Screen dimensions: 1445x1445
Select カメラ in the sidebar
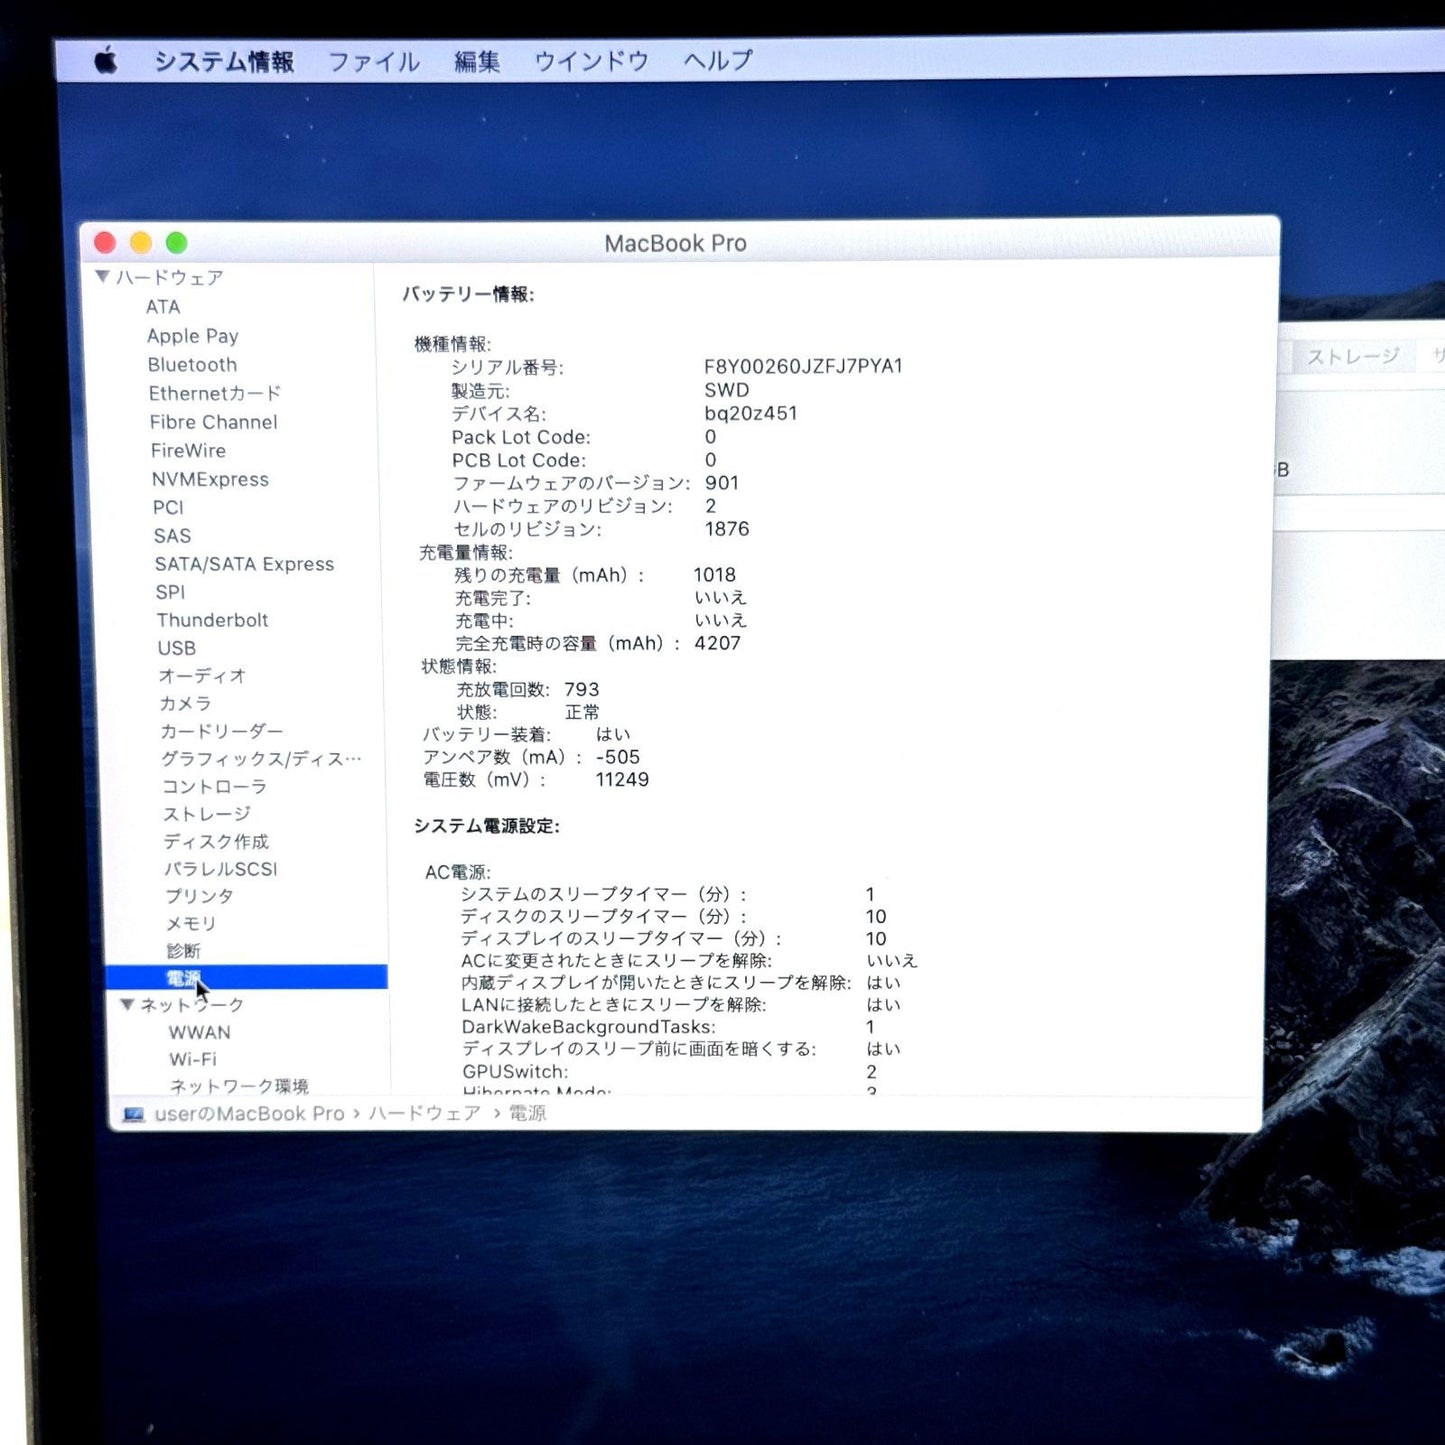coord(186,704)
